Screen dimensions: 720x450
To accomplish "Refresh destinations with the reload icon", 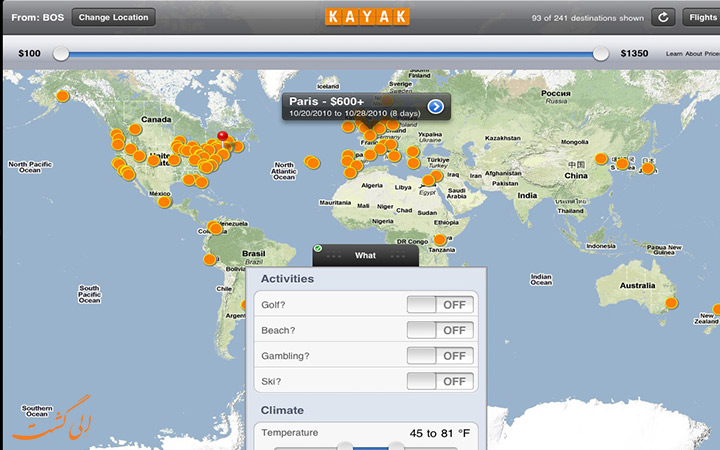I will click(663, 17).
